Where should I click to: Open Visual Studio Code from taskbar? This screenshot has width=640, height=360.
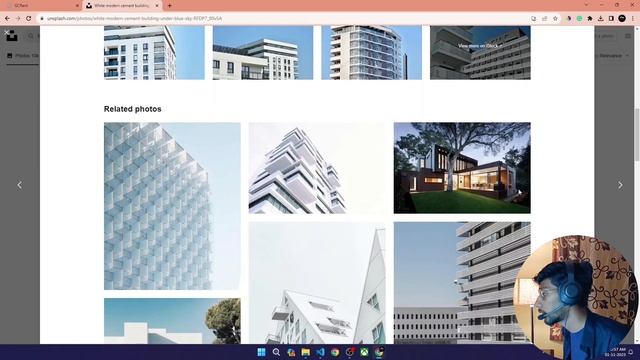pyautogui.click(x=320, y=352)
